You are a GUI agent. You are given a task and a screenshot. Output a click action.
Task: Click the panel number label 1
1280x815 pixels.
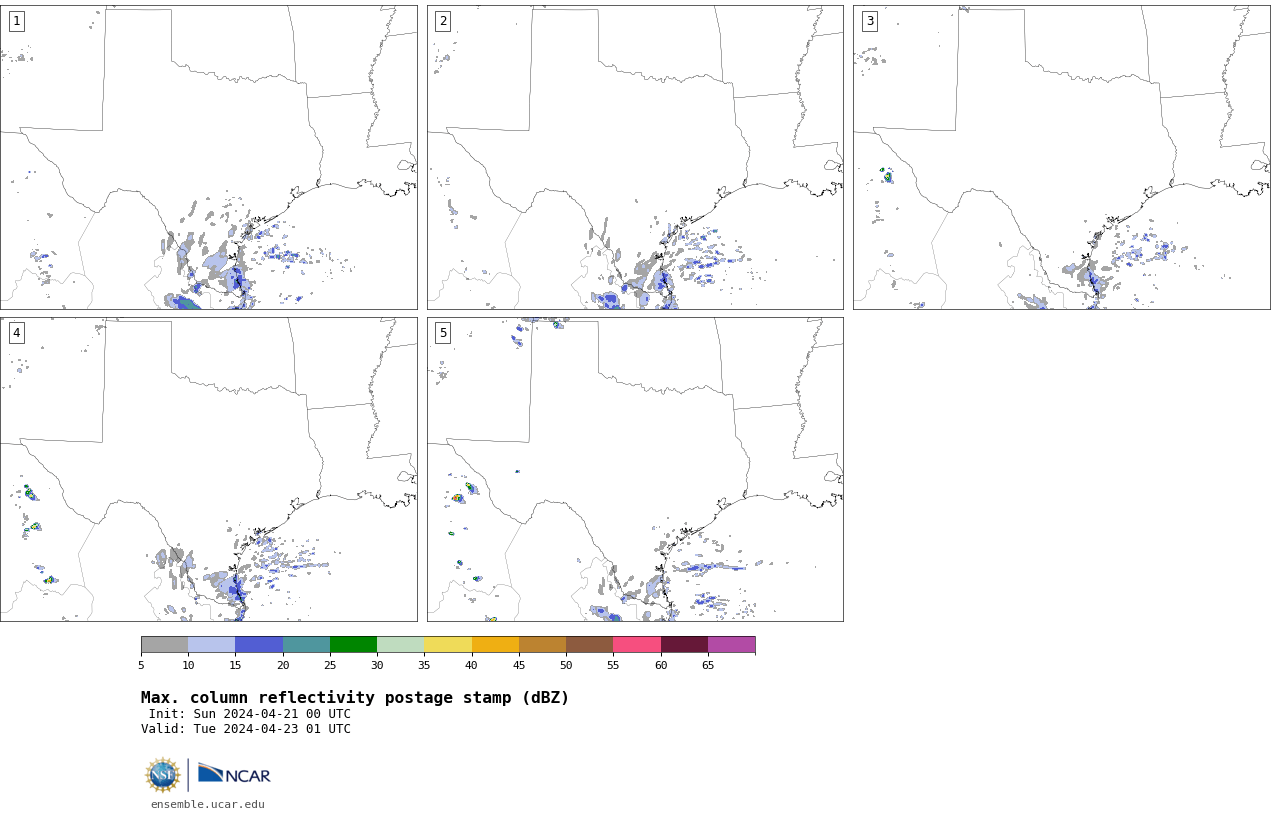[x=16, y=21]
